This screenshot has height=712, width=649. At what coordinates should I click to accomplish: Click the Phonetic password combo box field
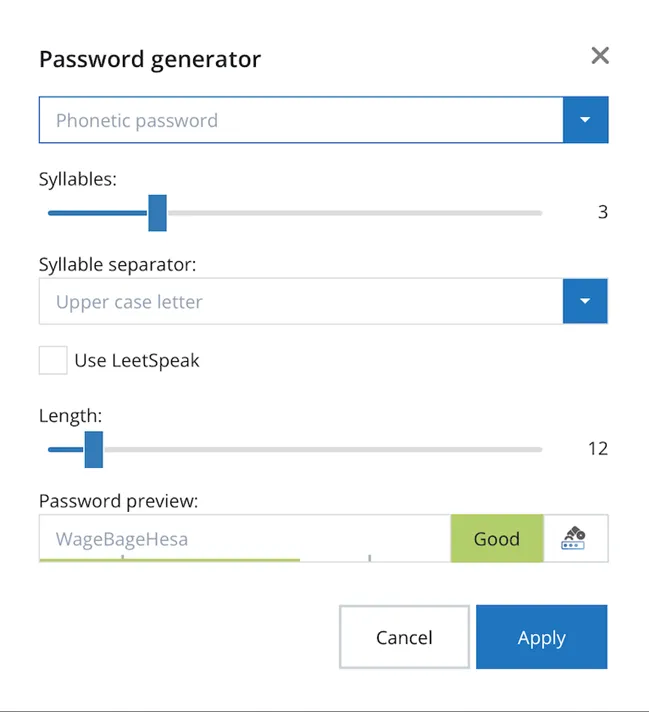coord(301,120)
